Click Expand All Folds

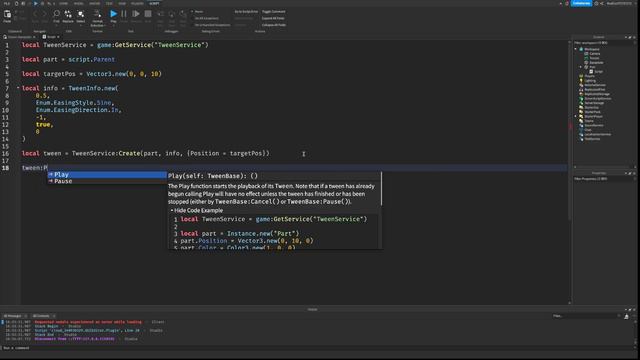(273, 18)
